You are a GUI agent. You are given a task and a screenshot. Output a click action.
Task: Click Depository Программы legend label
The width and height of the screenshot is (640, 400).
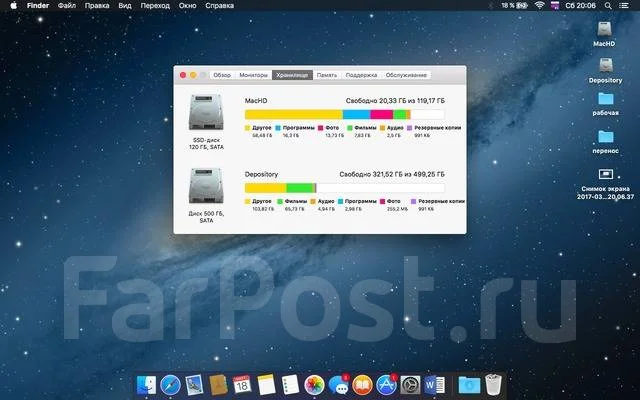pos(360,202)
